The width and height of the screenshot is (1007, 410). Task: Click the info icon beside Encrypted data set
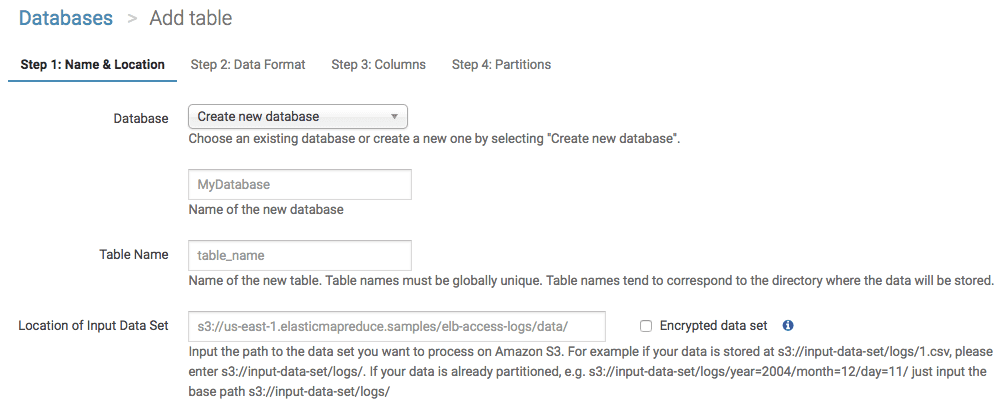click(788, 326)
